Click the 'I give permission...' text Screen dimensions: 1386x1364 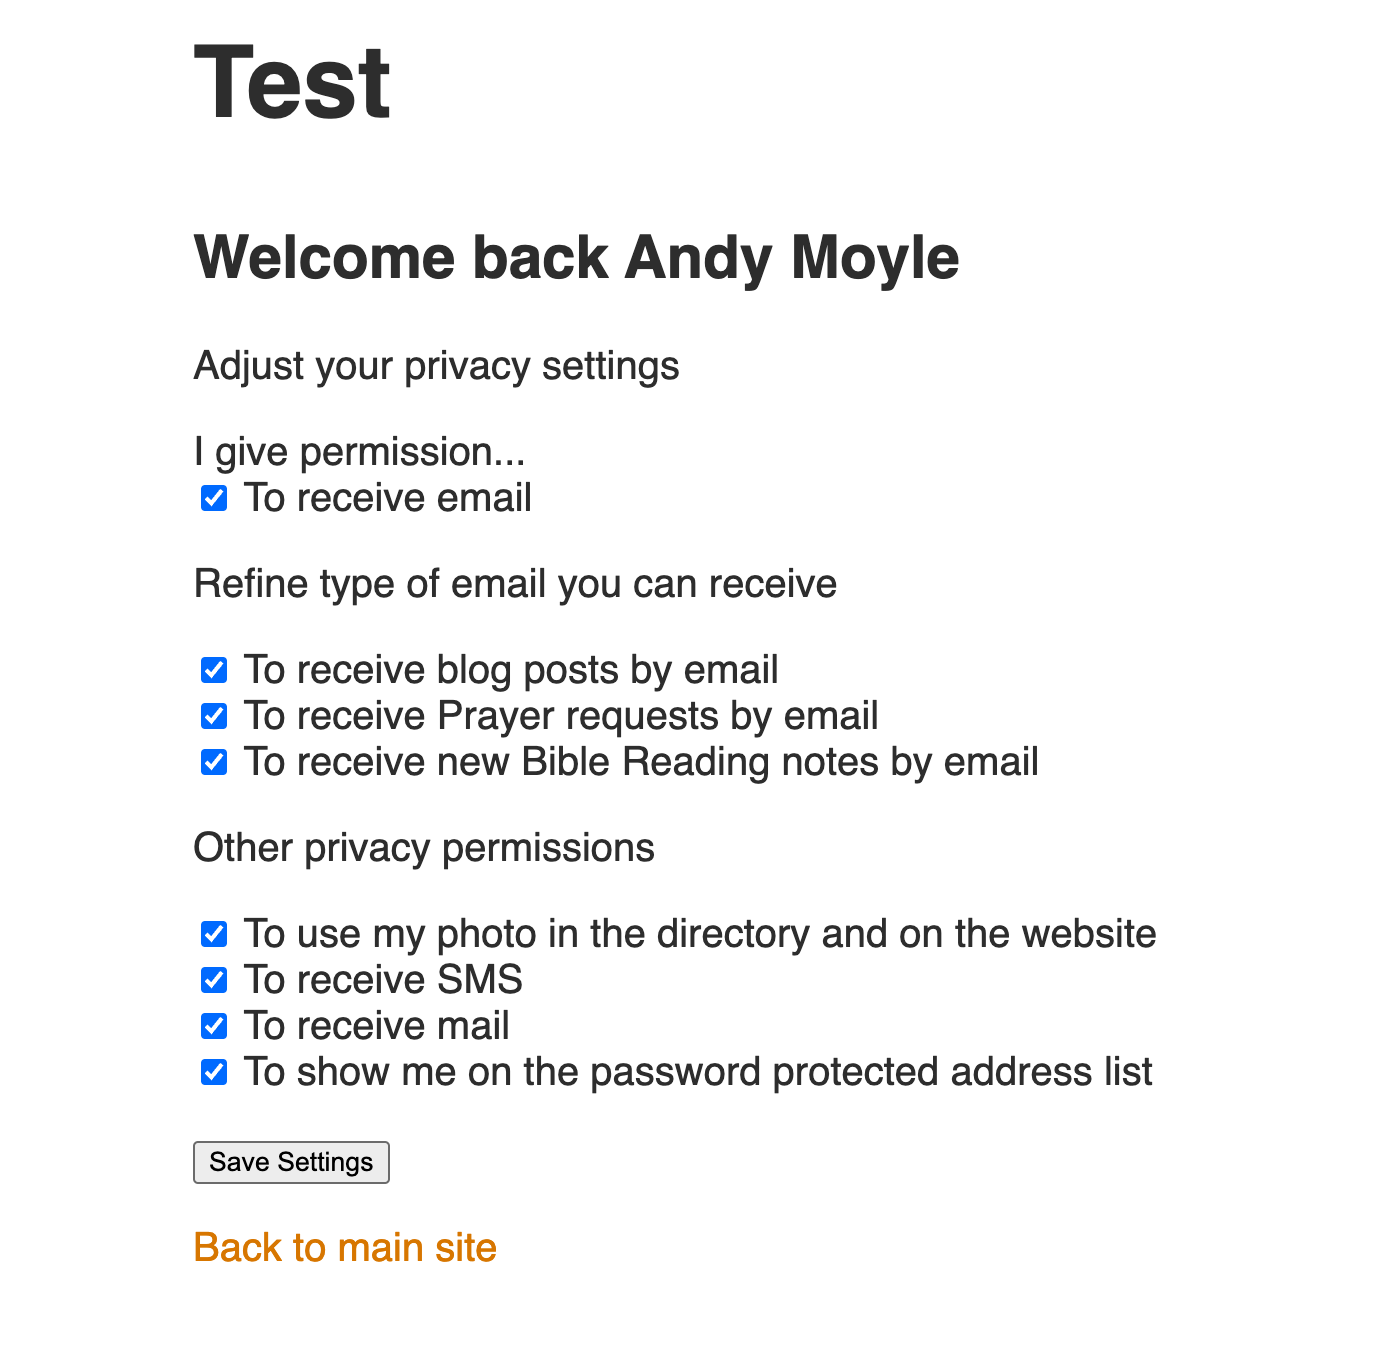(x=359, y=452)
